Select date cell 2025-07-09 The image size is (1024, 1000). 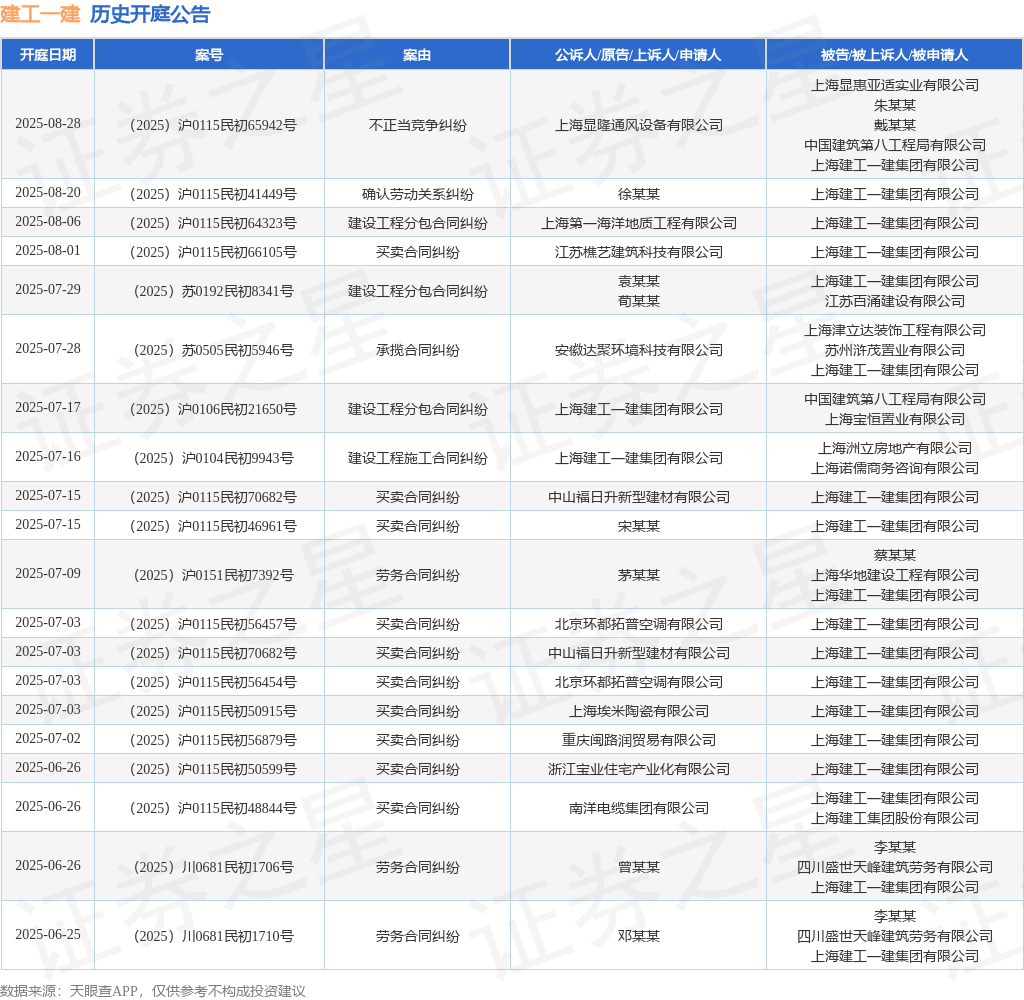tap(48, 573)
